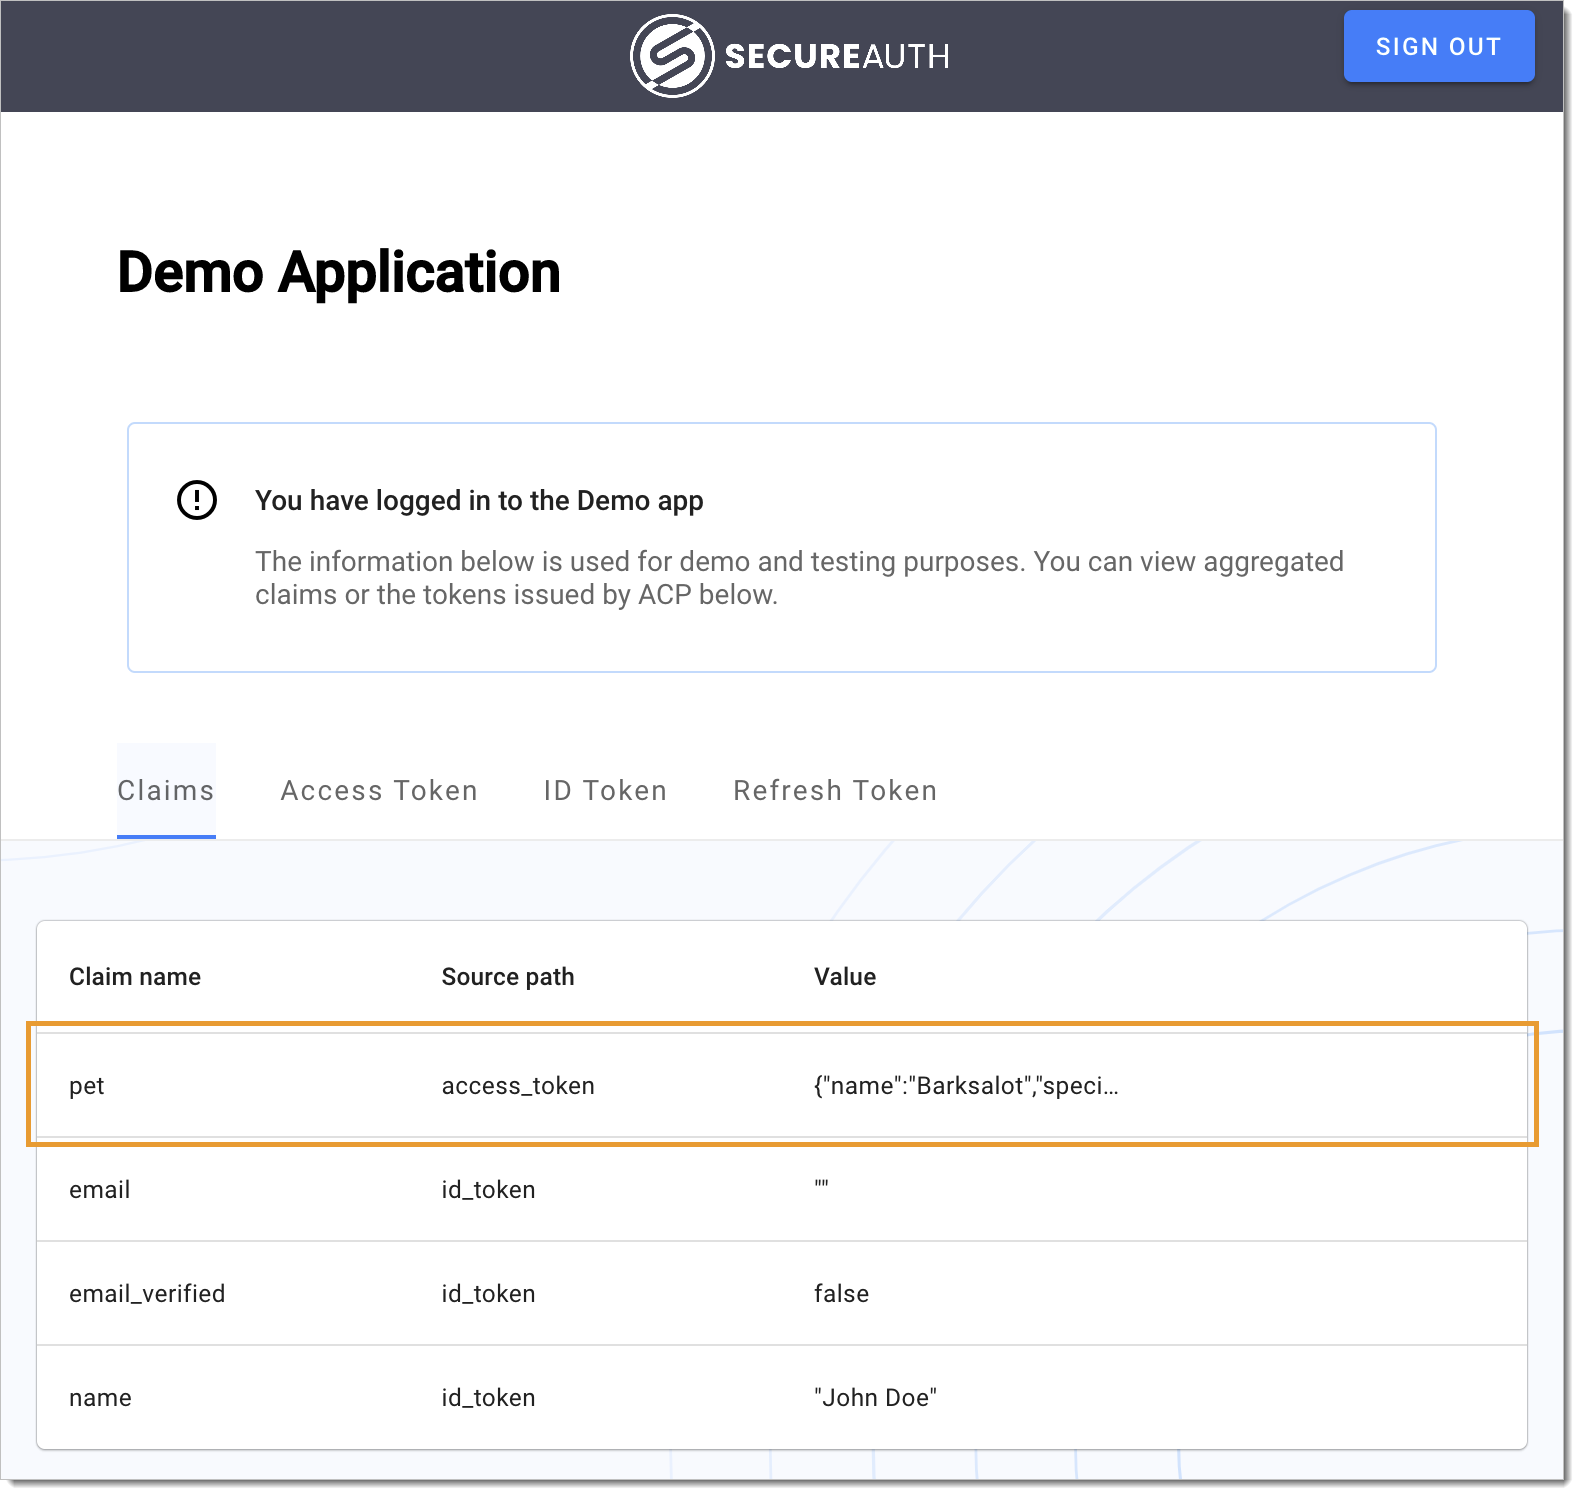Sign out with the SIGN OUT button
Screen dimensions: 1579x1495
(x=1438, y=46)
